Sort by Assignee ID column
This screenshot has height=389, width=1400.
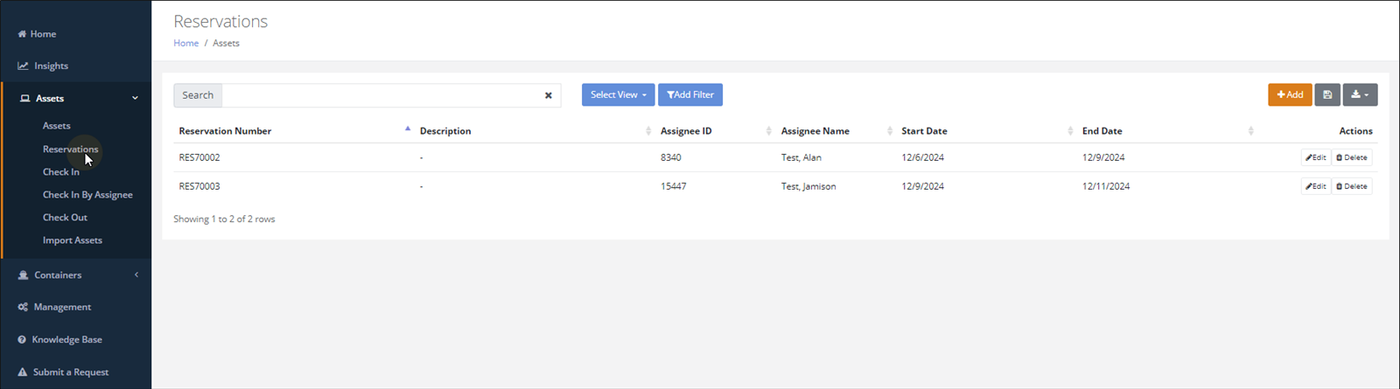pos(769,131)
